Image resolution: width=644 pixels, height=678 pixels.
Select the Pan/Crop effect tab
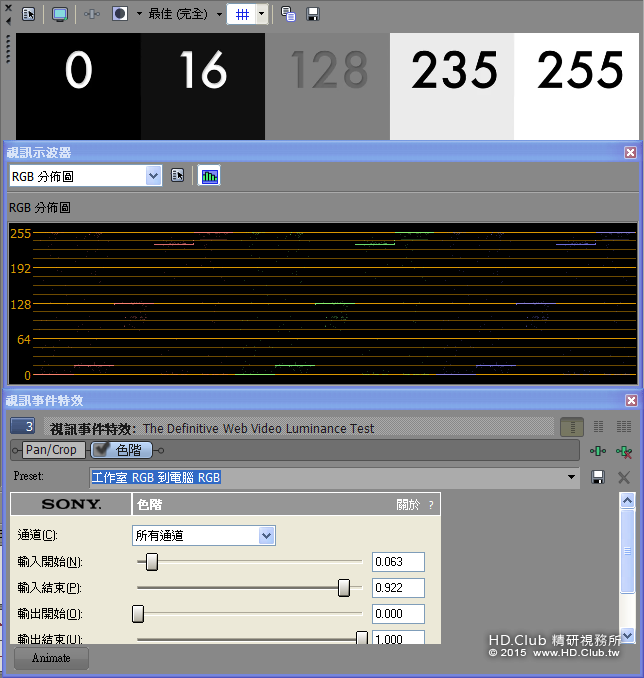click(x=51, y=450)
